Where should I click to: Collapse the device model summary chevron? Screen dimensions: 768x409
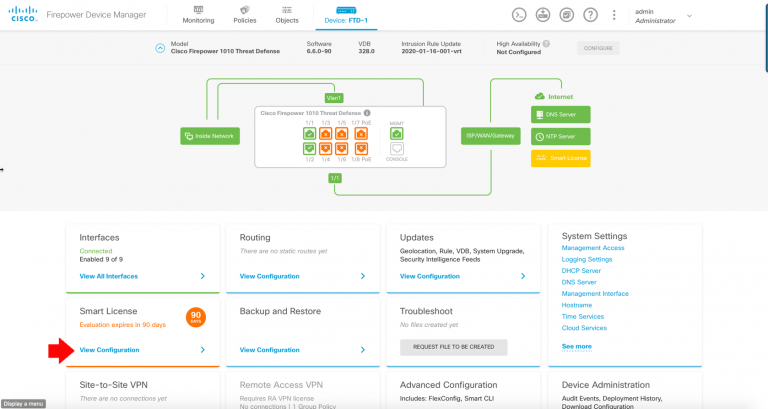click(x=160, y=48)
